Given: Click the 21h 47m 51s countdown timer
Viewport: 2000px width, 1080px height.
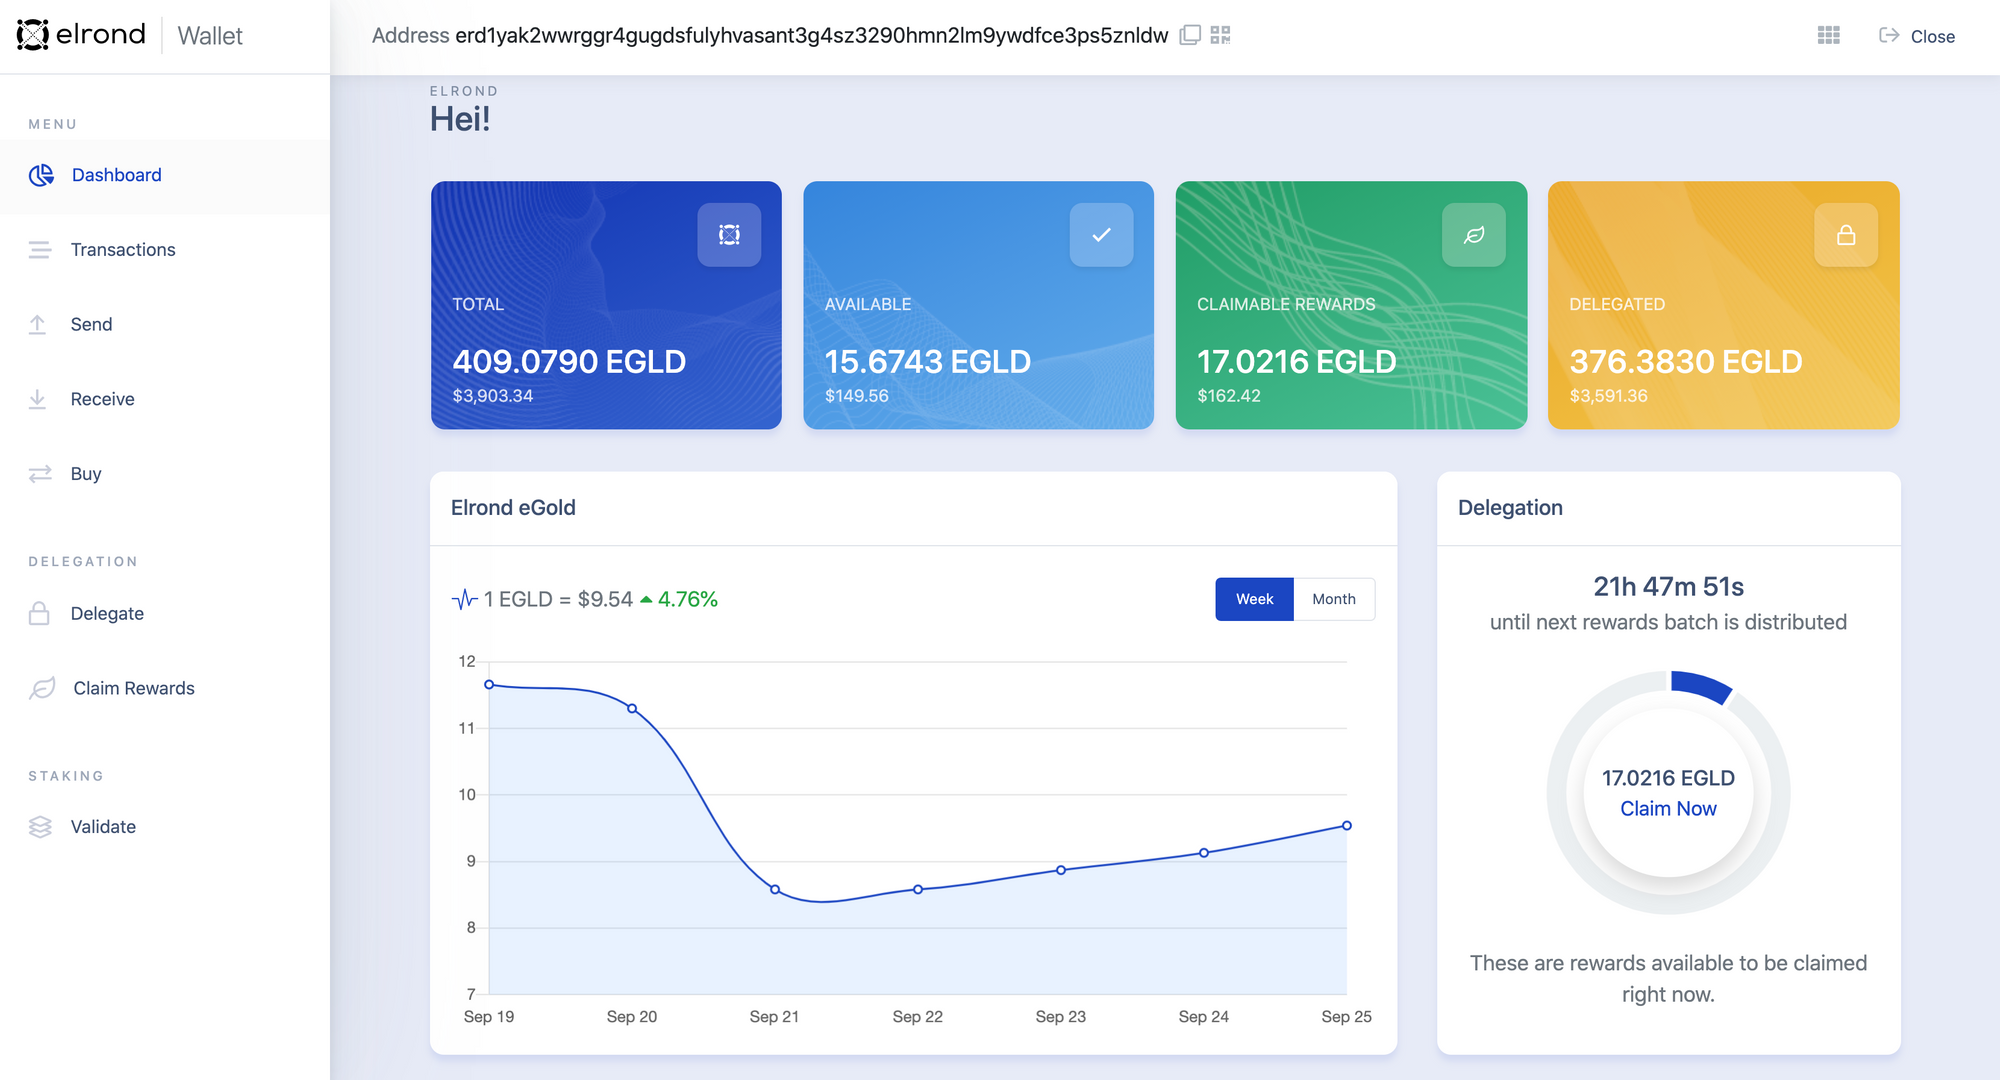Looking at the screenshot, I should point(1668,586).
